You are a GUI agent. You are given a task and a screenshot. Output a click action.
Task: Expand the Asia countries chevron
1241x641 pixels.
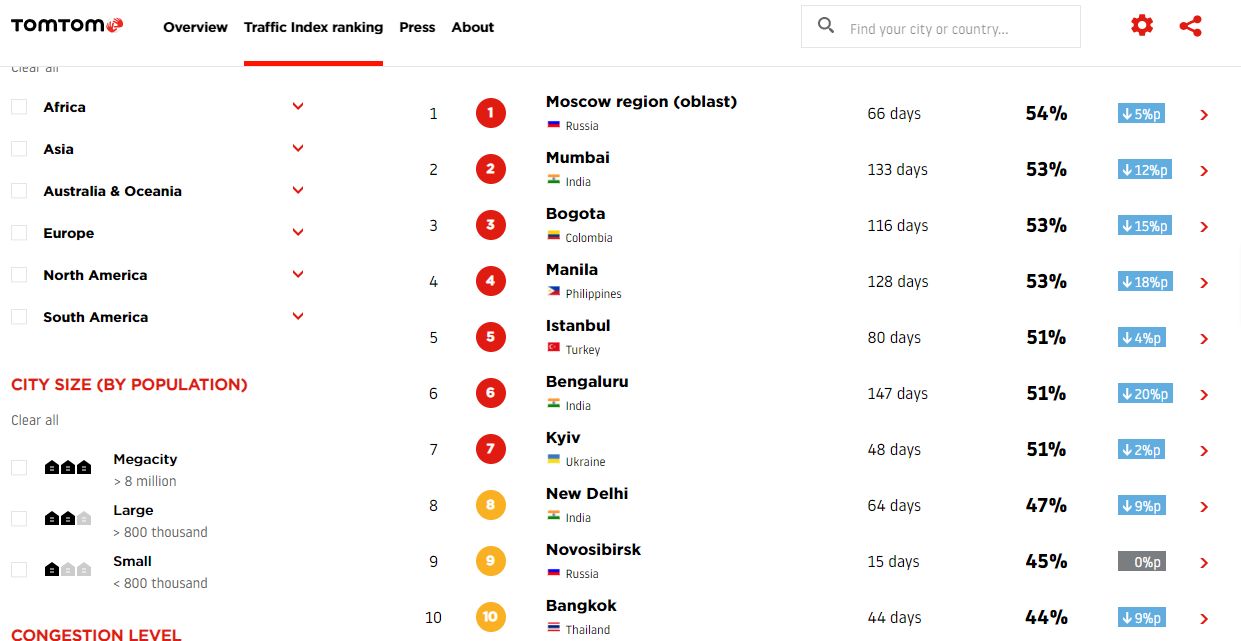298,148
